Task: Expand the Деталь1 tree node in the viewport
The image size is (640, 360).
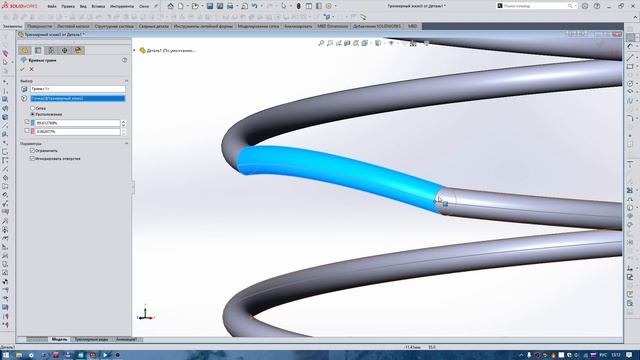Action: 134,50
